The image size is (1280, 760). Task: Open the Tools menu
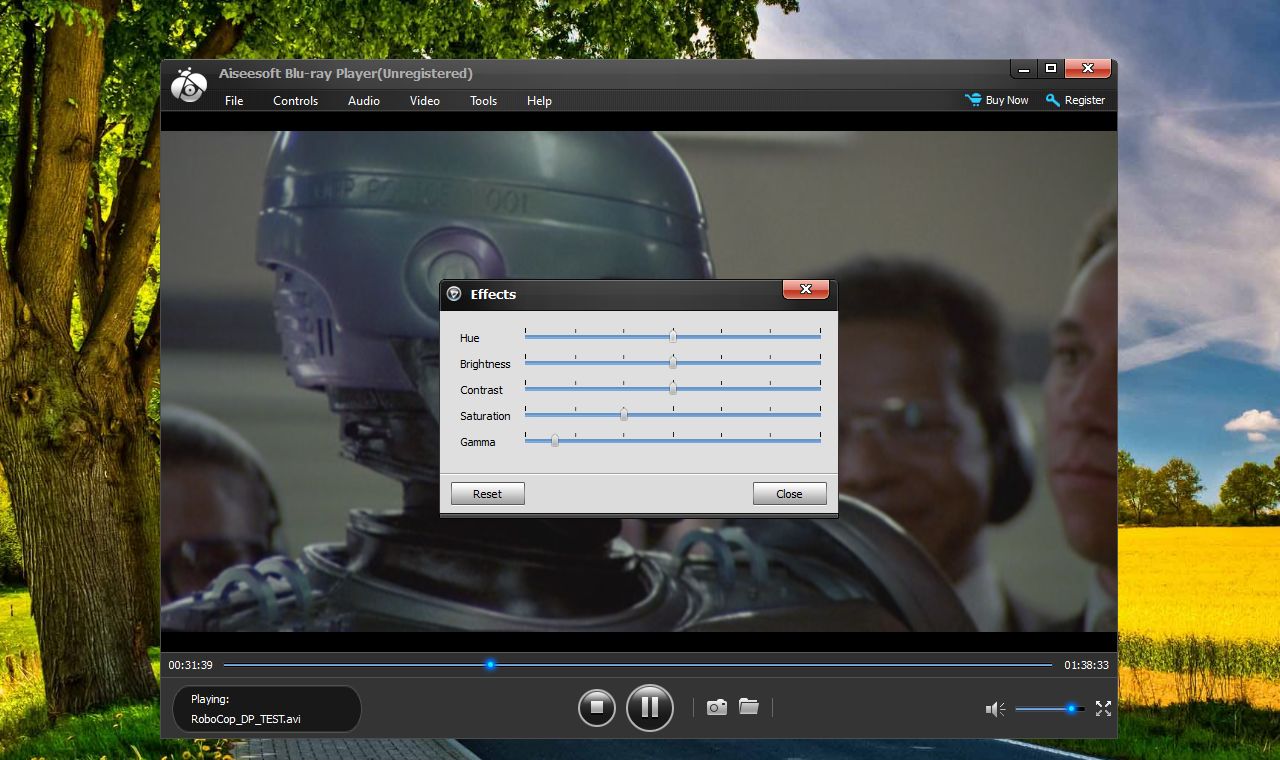(x=483, y=101)
